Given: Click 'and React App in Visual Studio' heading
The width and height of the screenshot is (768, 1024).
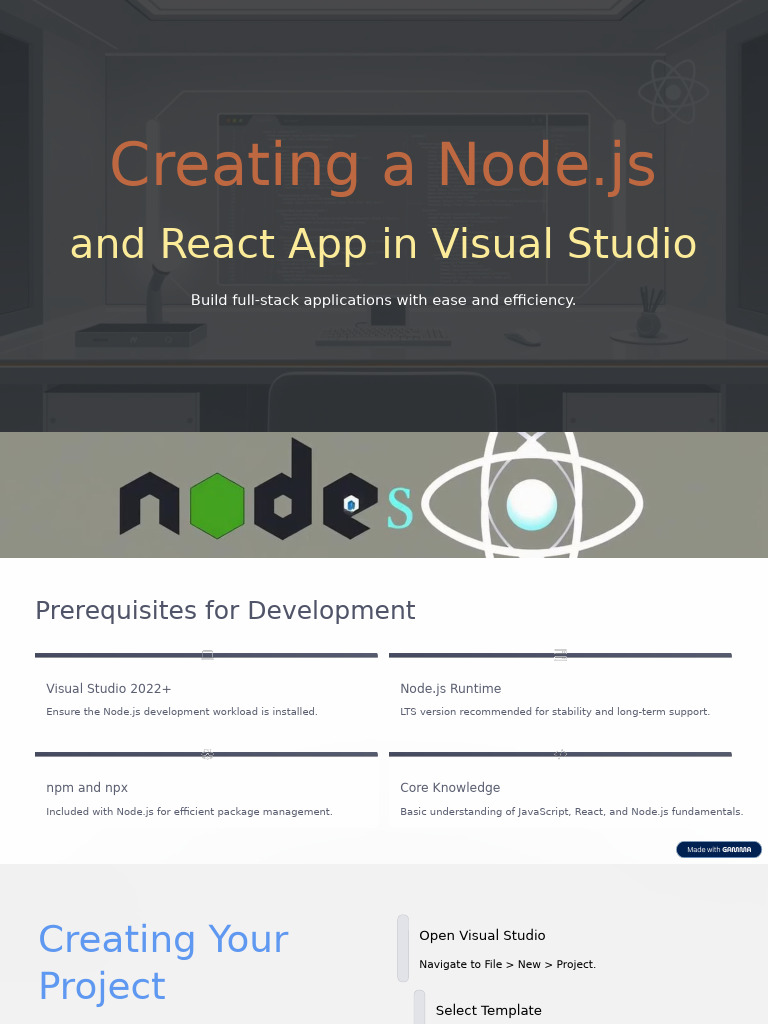Looking at the screenshot, I should pyautogui.click(x=383, y=244).
